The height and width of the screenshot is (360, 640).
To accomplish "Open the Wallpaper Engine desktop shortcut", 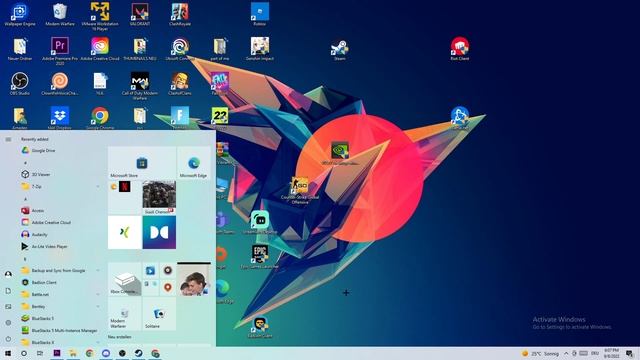I will coord(20,15).
